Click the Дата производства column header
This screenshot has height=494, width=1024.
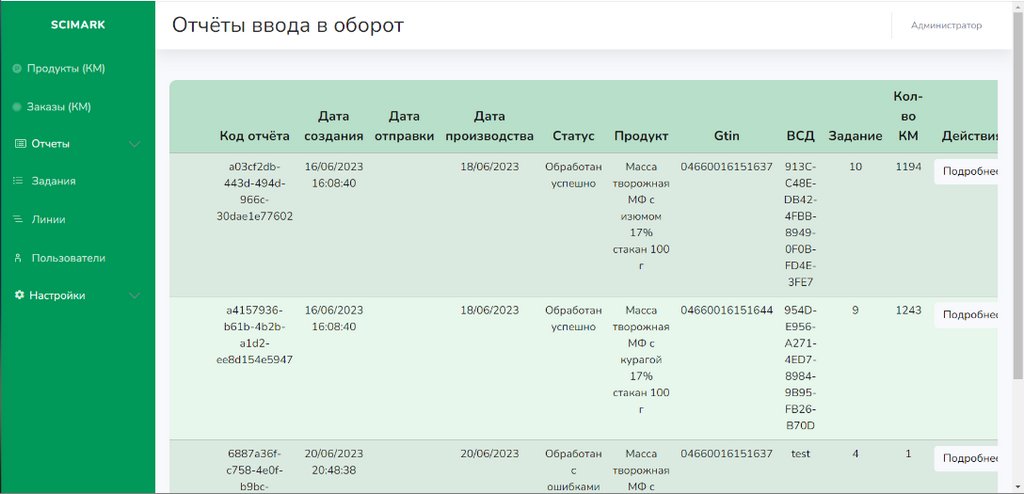(x=489, y=126)
